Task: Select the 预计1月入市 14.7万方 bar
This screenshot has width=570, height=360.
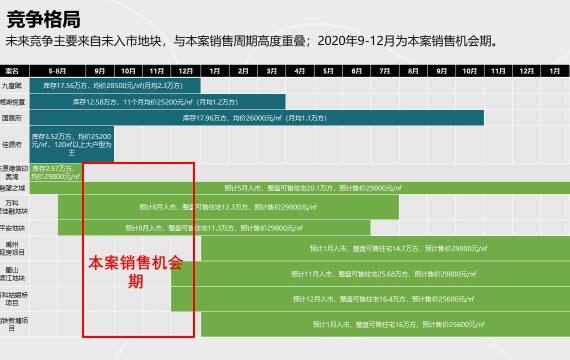Action: (386, 248)
